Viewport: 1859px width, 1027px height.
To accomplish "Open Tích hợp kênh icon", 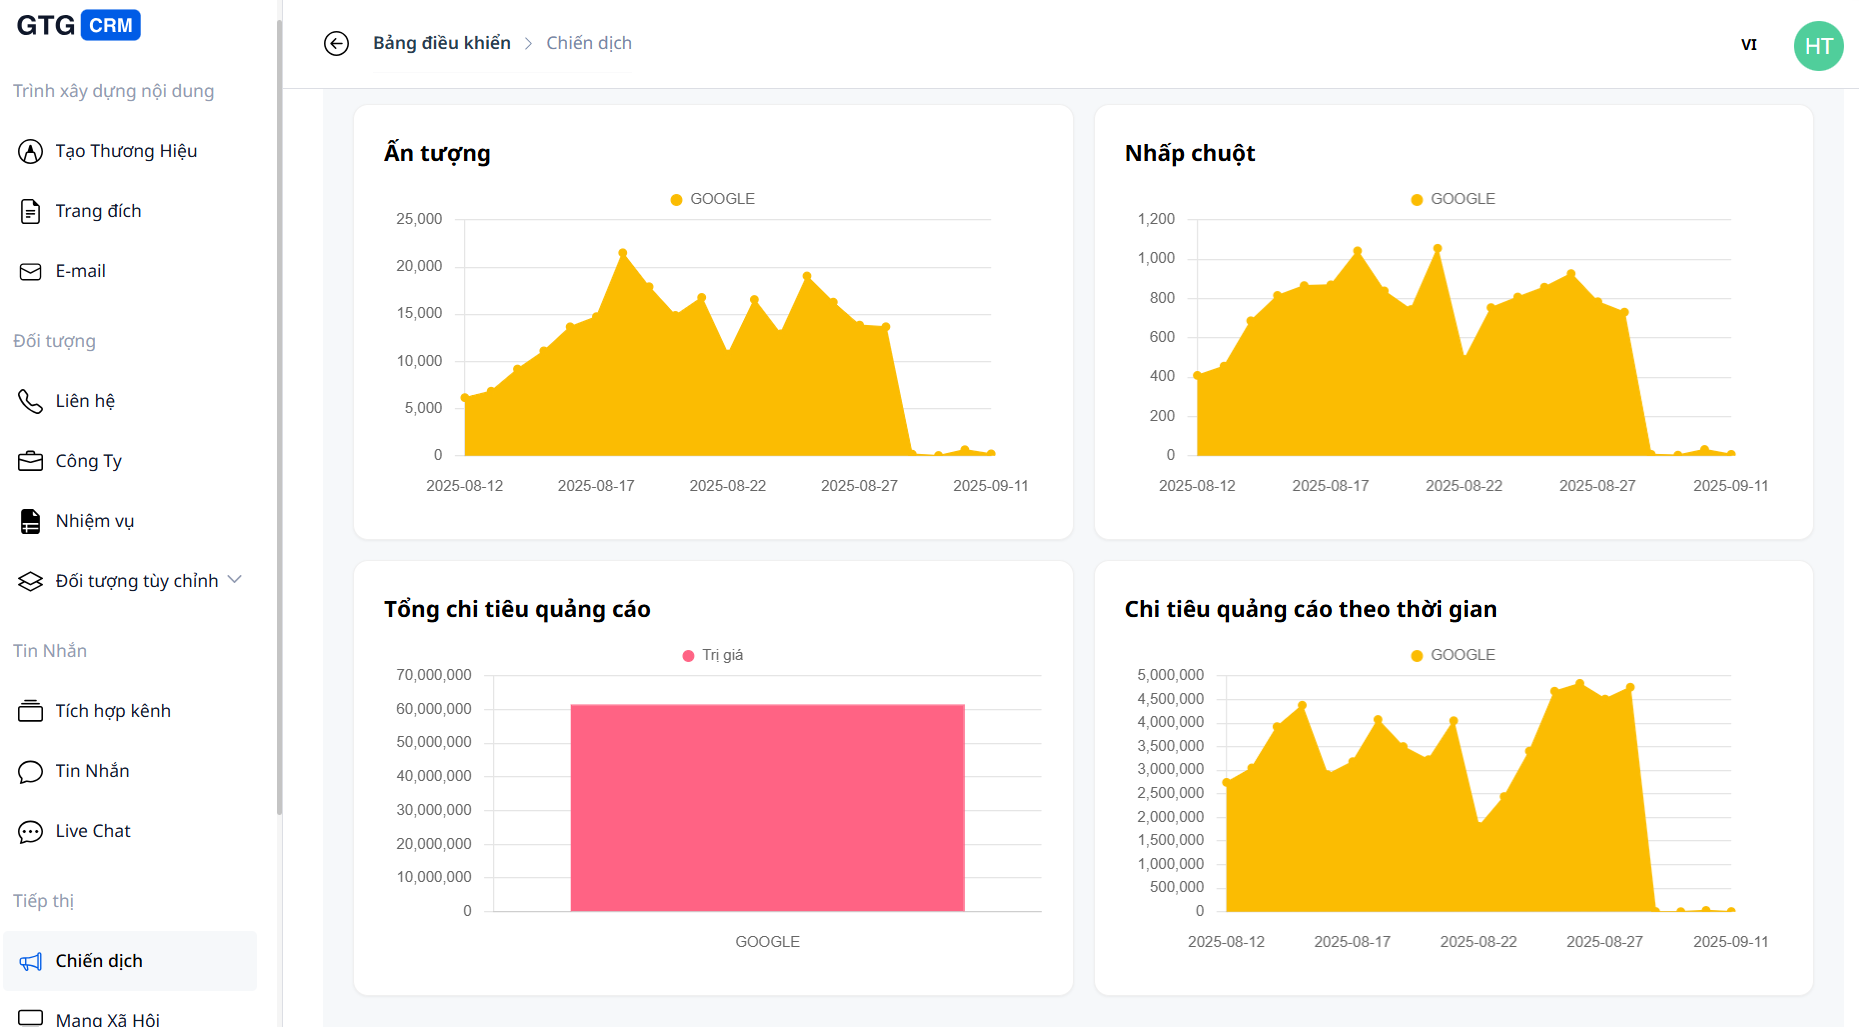I will (x=30, y=711).
